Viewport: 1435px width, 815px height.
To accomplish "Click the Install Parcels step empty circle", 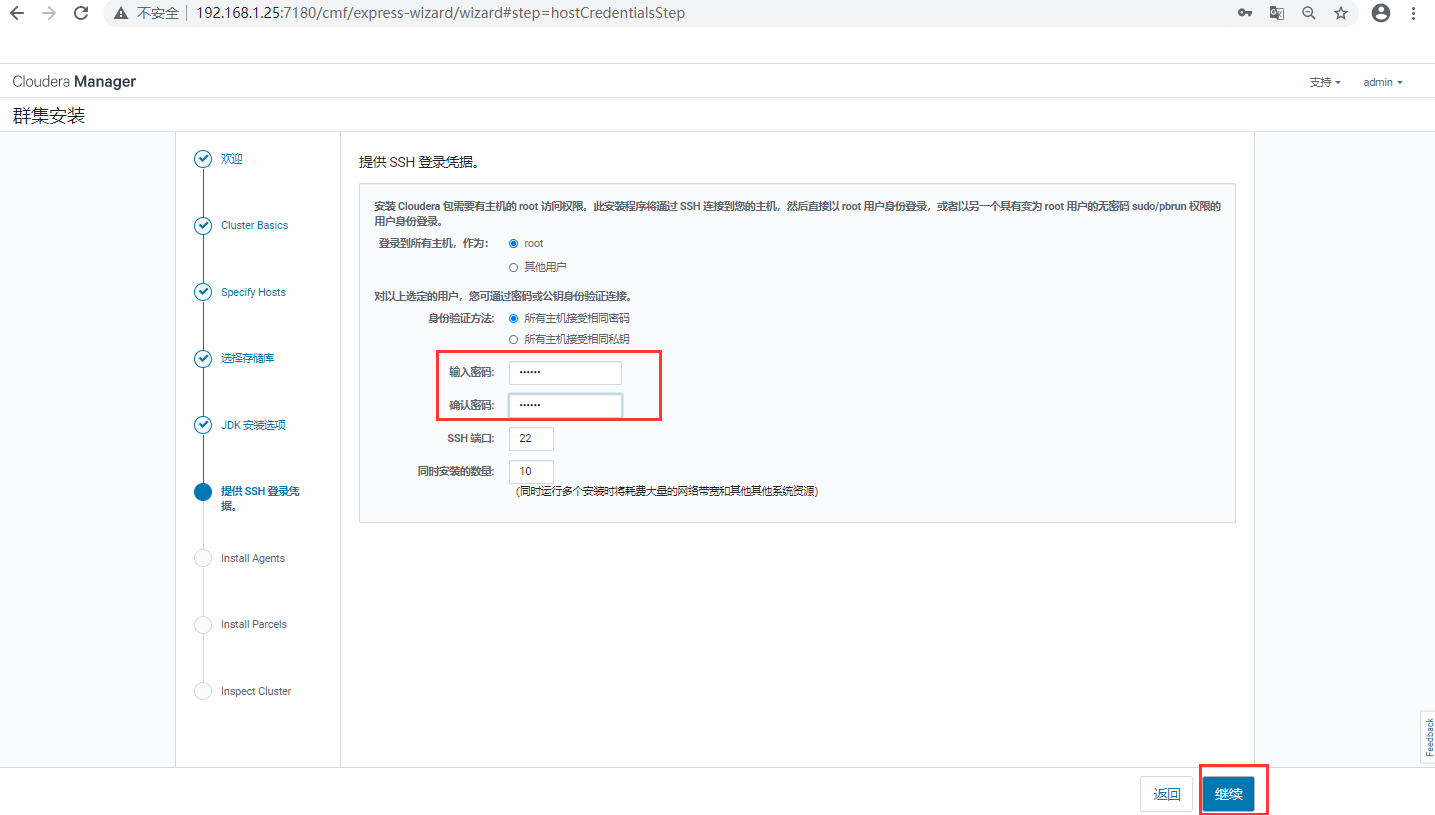I will (x=203, y=624).
